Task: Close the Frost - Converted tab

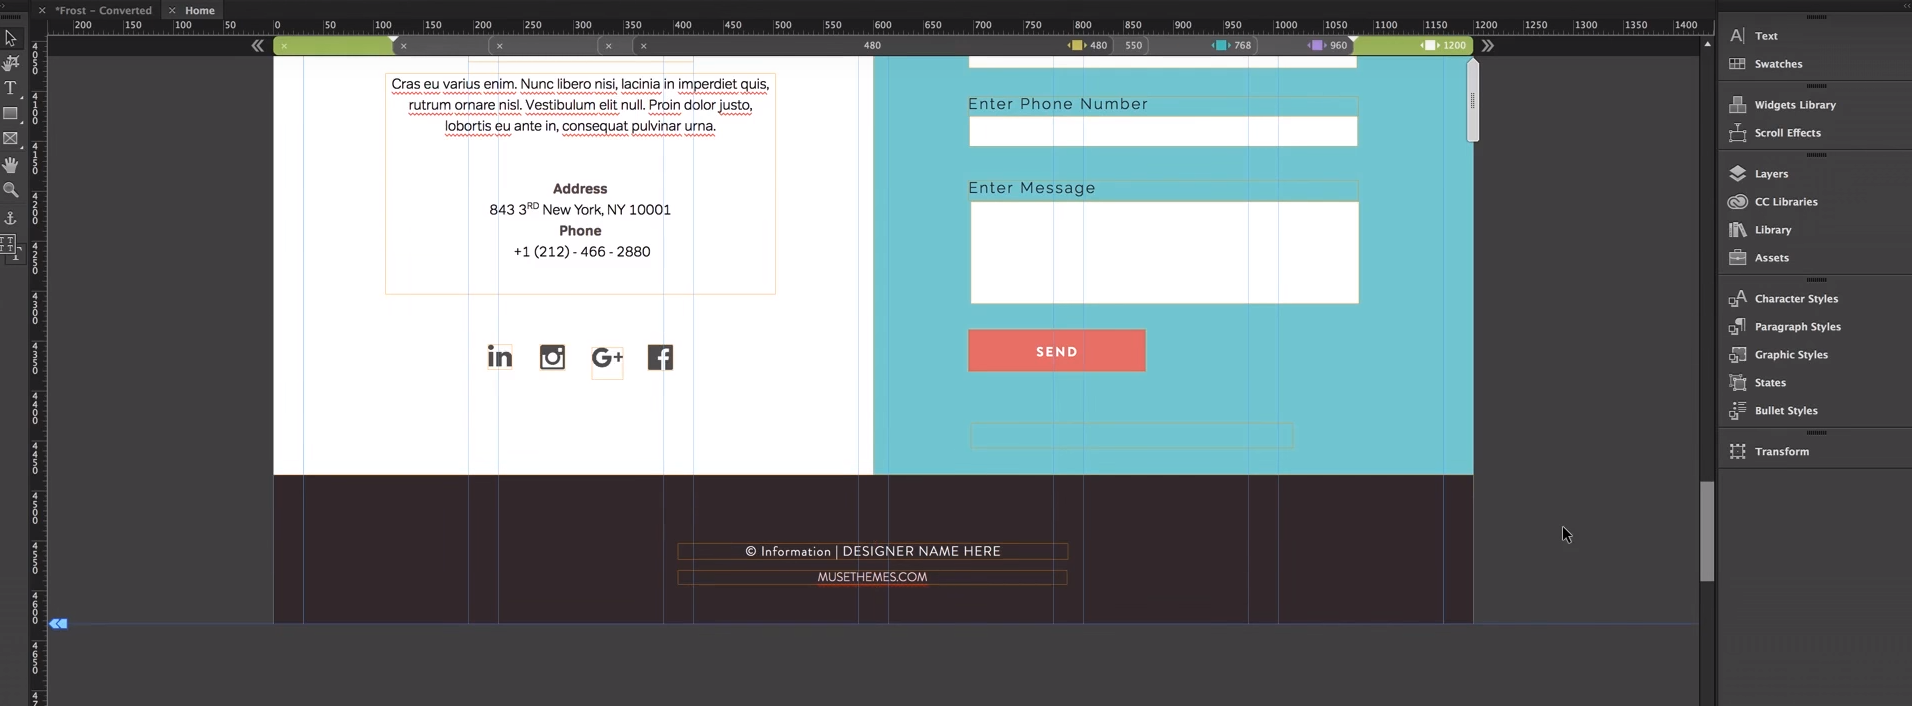Action: click(x=41, y=10)
